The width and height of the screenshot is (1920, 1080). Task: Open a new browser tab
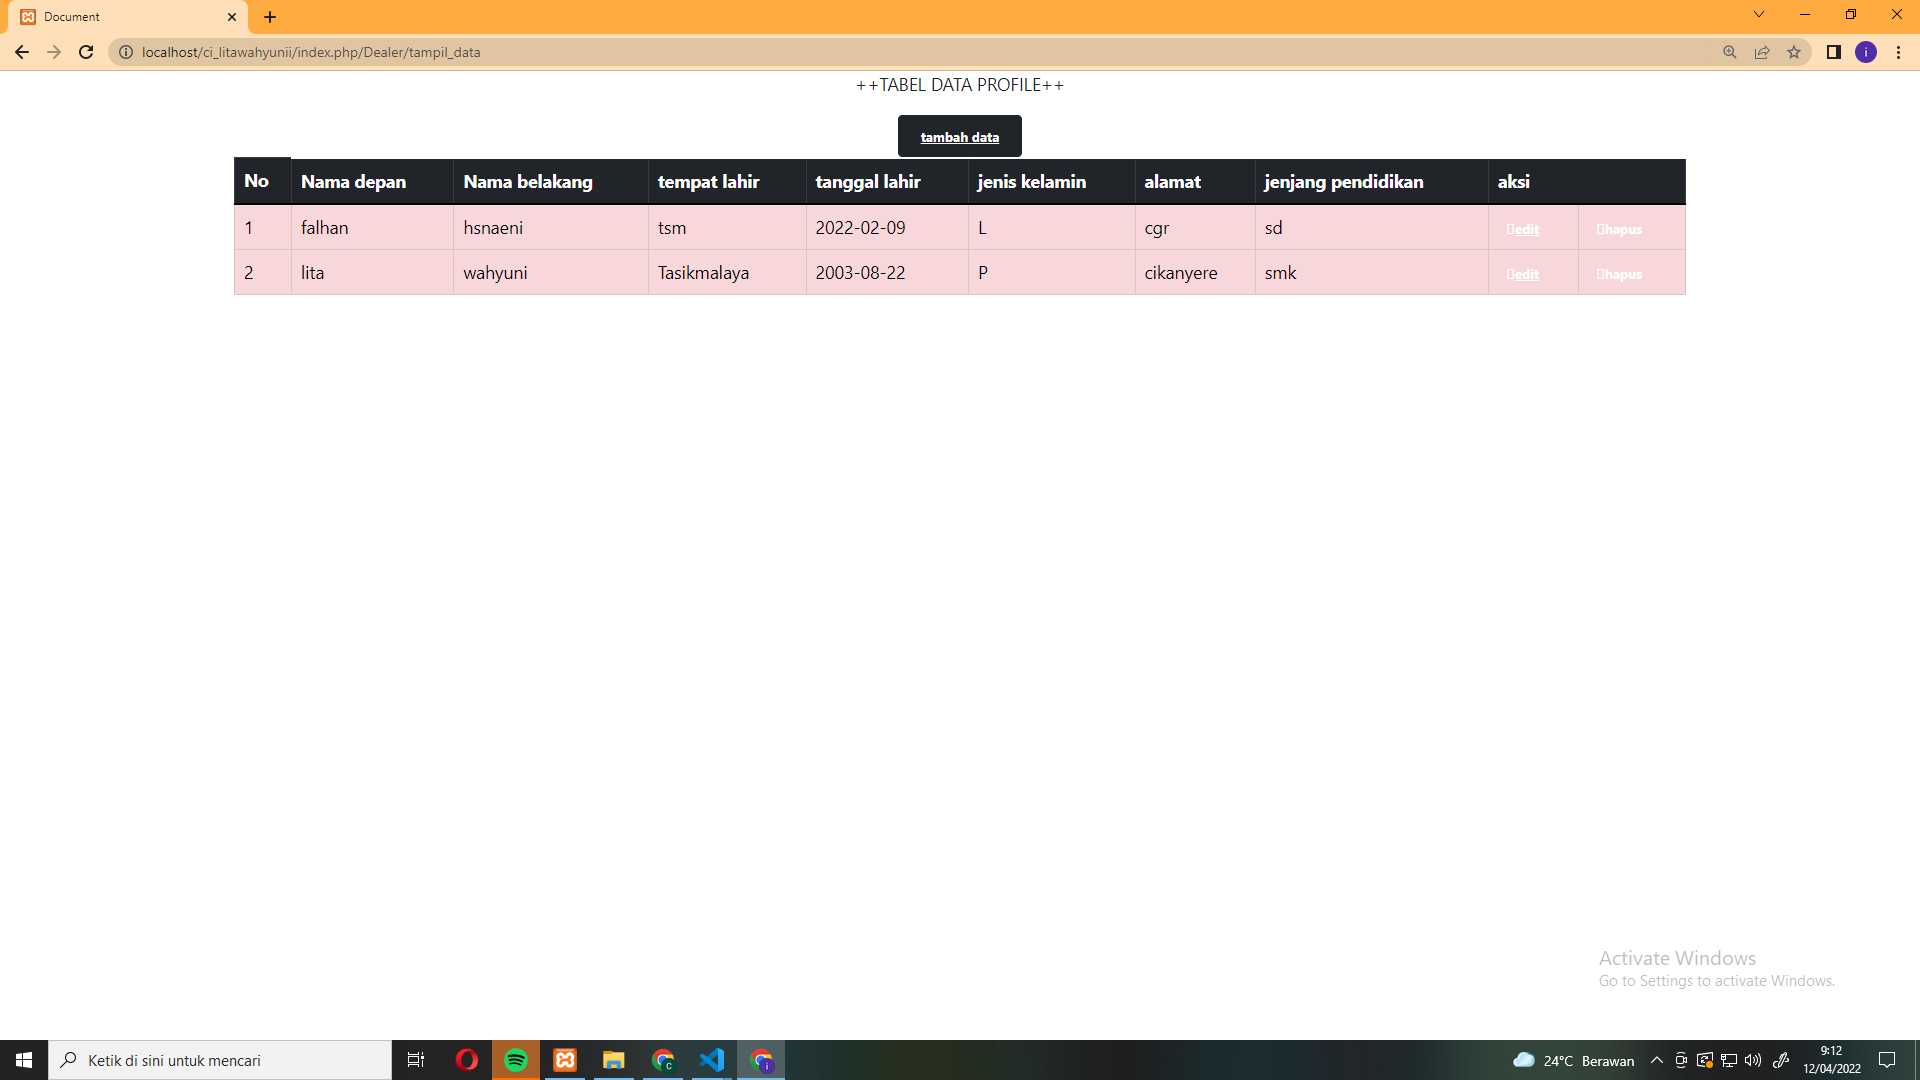click(270, 17)
